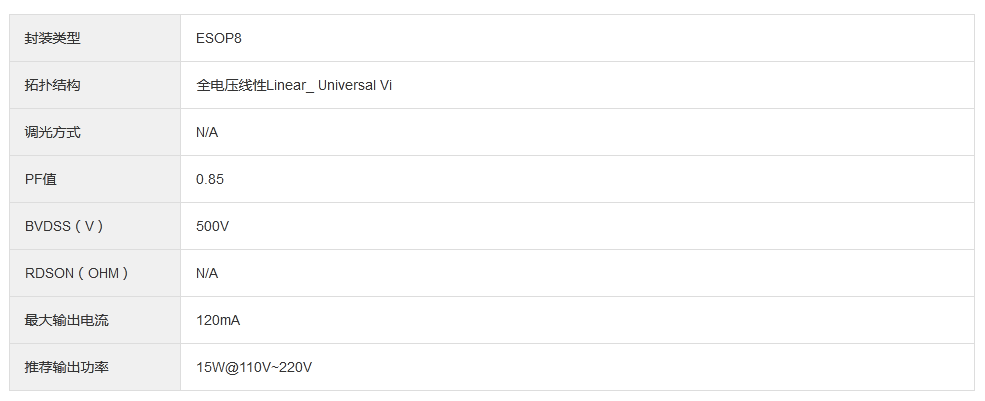Click the 拓扑结构 label cell
The image size is (985, 401).
pyautogui.click(x=52, y=86)
